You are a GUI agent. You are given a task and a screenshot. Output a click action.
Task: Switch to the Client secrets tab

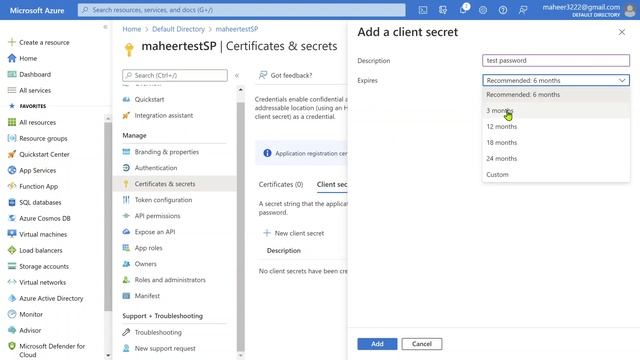332,184
